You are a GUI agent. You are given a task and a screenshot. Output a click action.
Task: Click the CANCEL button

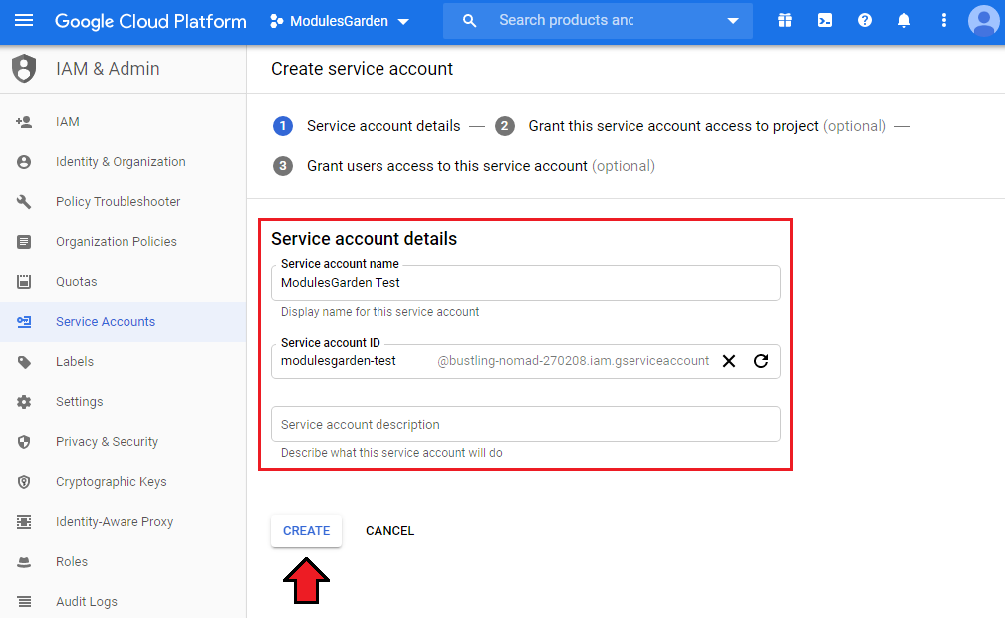pyautogui.click(x=390, y=531)
